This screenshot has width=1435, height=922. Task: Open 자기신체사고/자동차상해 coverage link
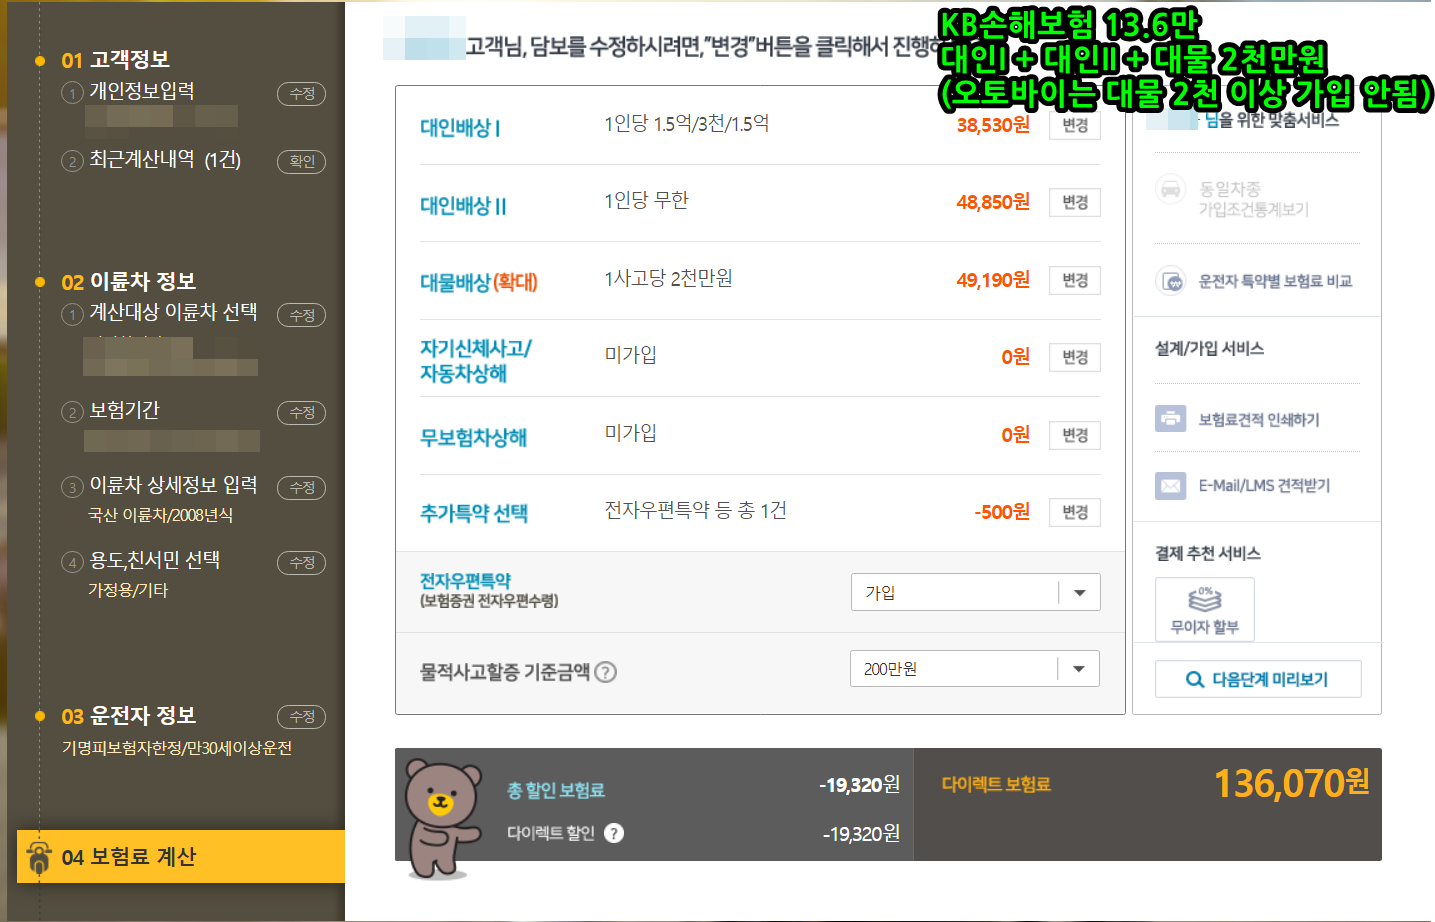476,360
